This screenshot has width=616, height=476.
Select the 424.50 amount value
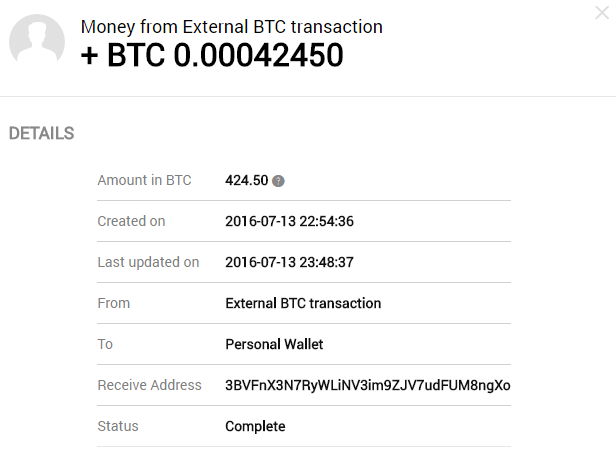[x=246, y=180]
